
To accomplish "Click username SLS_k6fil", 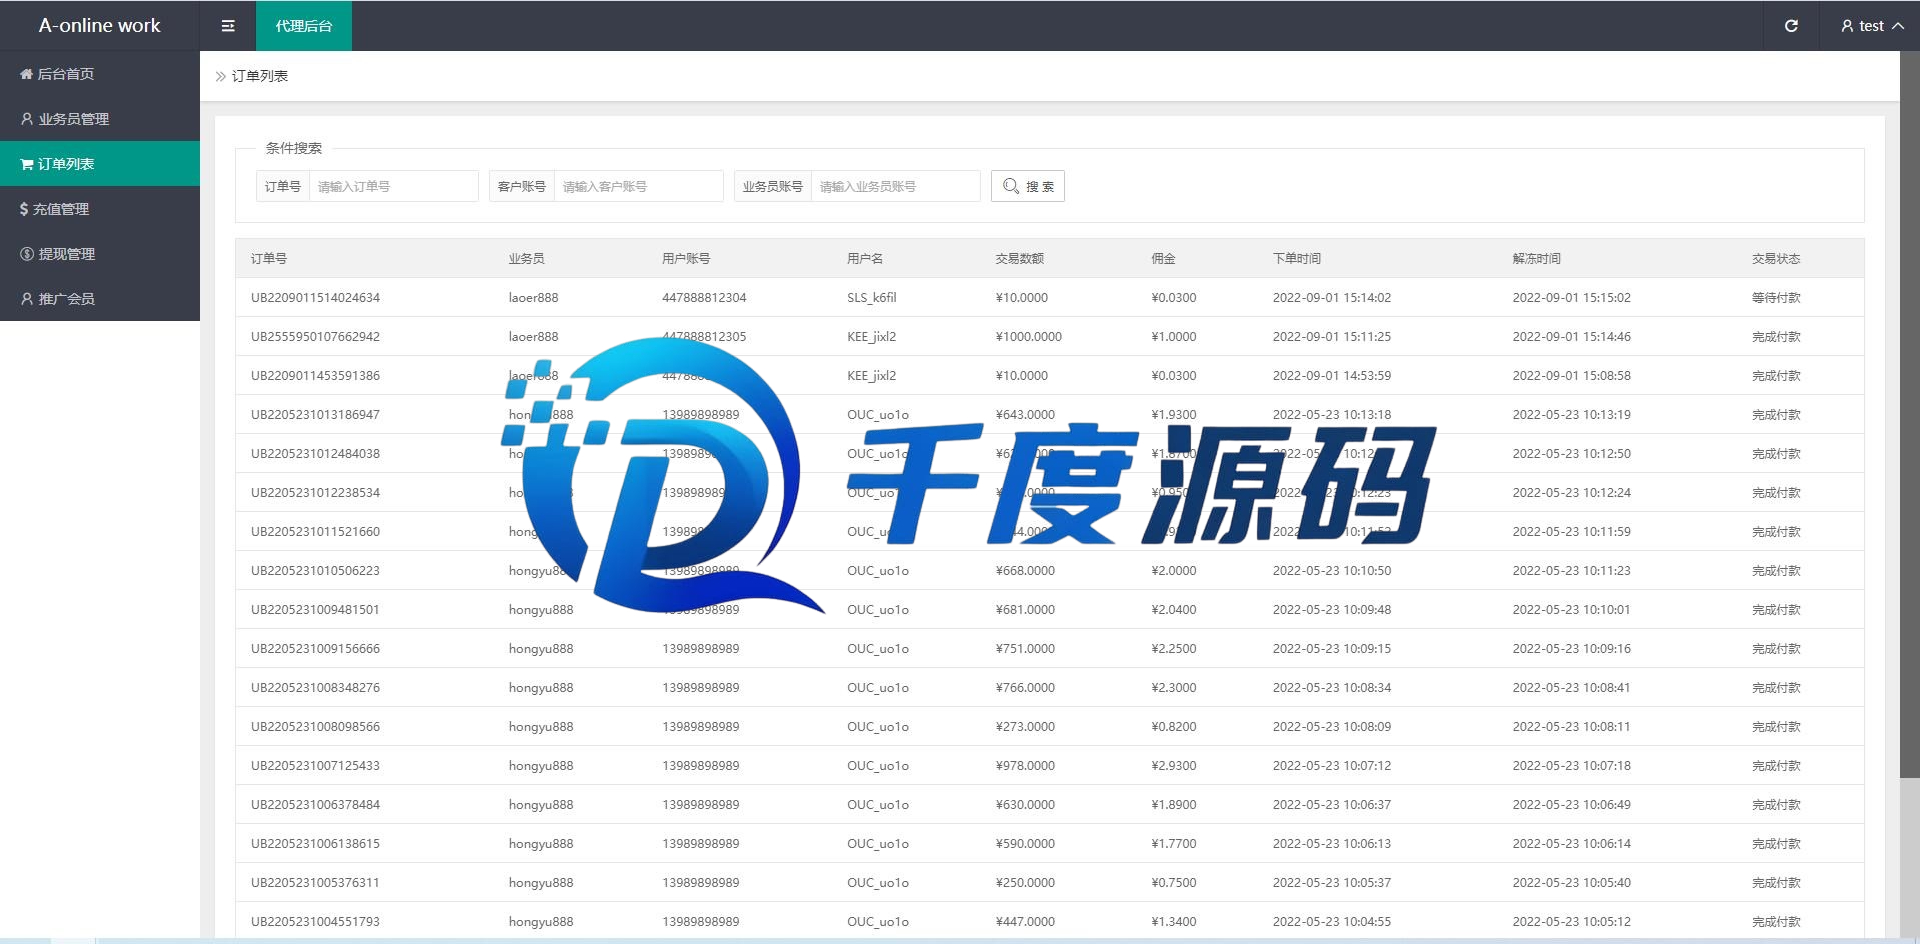I will 872,297.
